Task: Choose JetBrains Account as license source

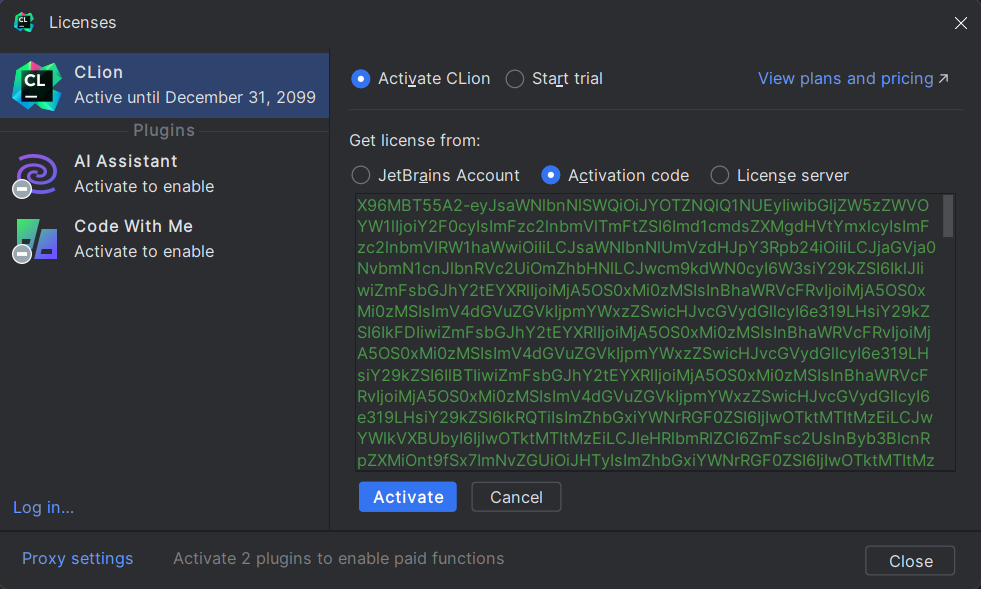Action: [360, 175]
